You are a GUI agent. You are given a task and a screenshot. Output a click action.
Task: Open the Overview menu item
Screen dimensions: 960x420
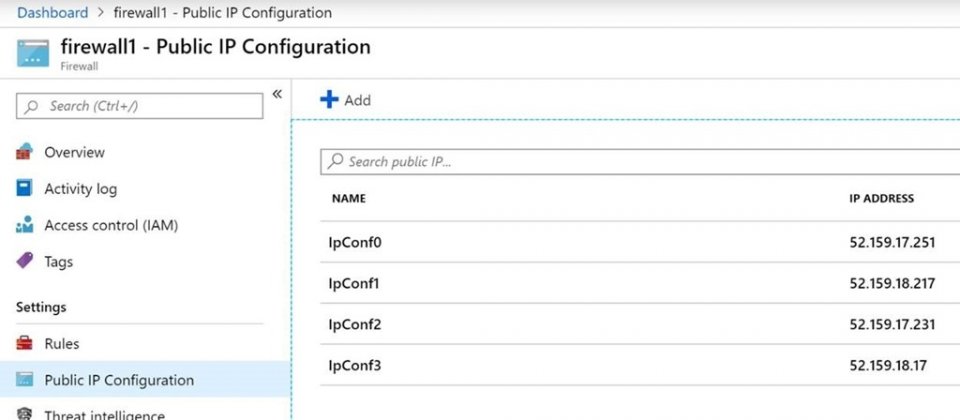pos(74,152)
